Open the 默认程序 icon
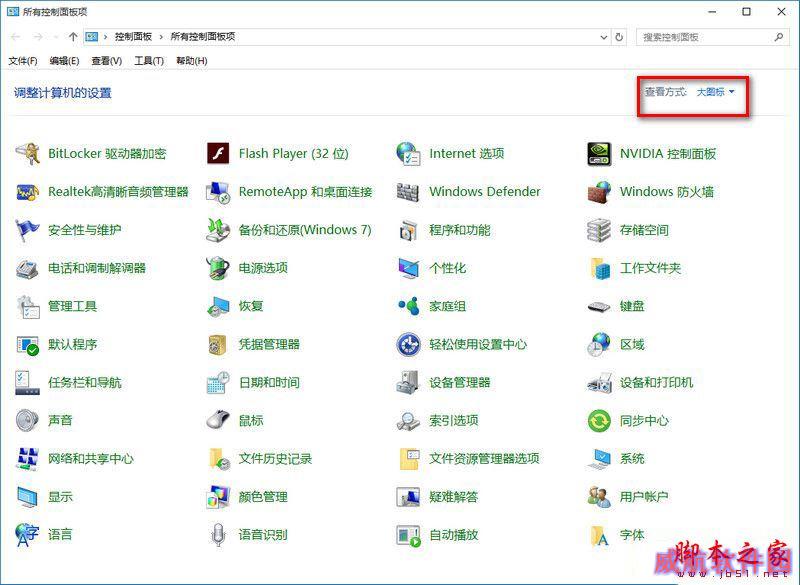Image resolution: width=800 pixels, height=585 pixels. pos(28,345)
